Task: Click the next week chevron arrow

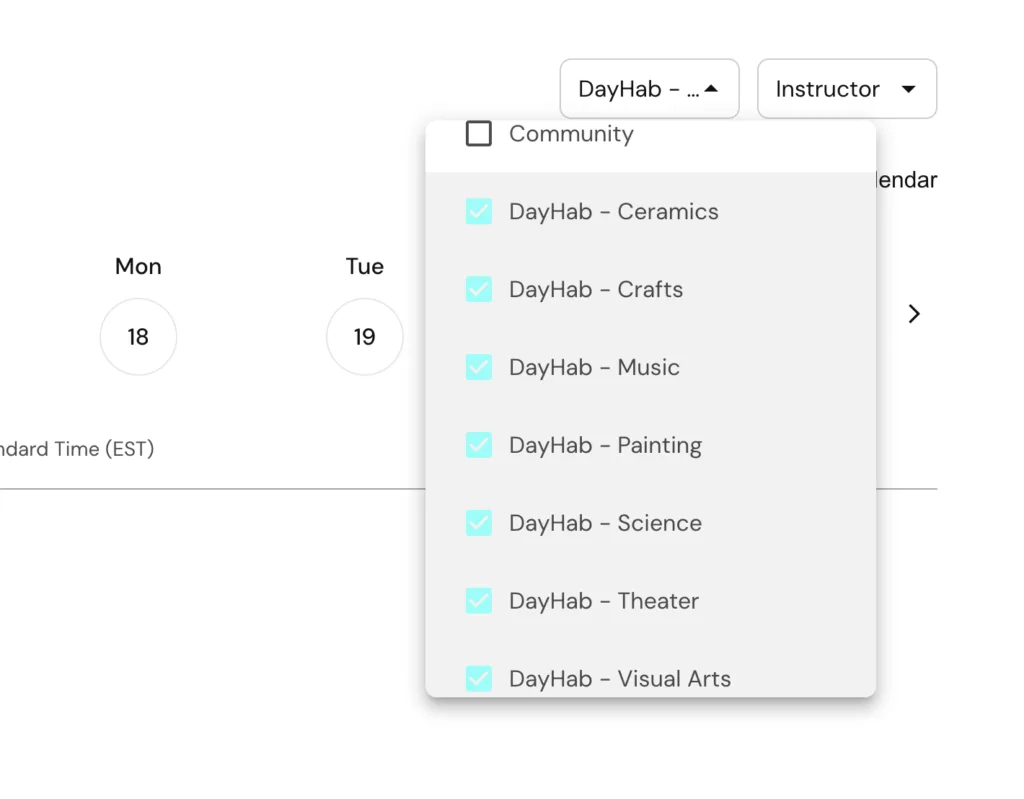Action: tap(914, 314)
